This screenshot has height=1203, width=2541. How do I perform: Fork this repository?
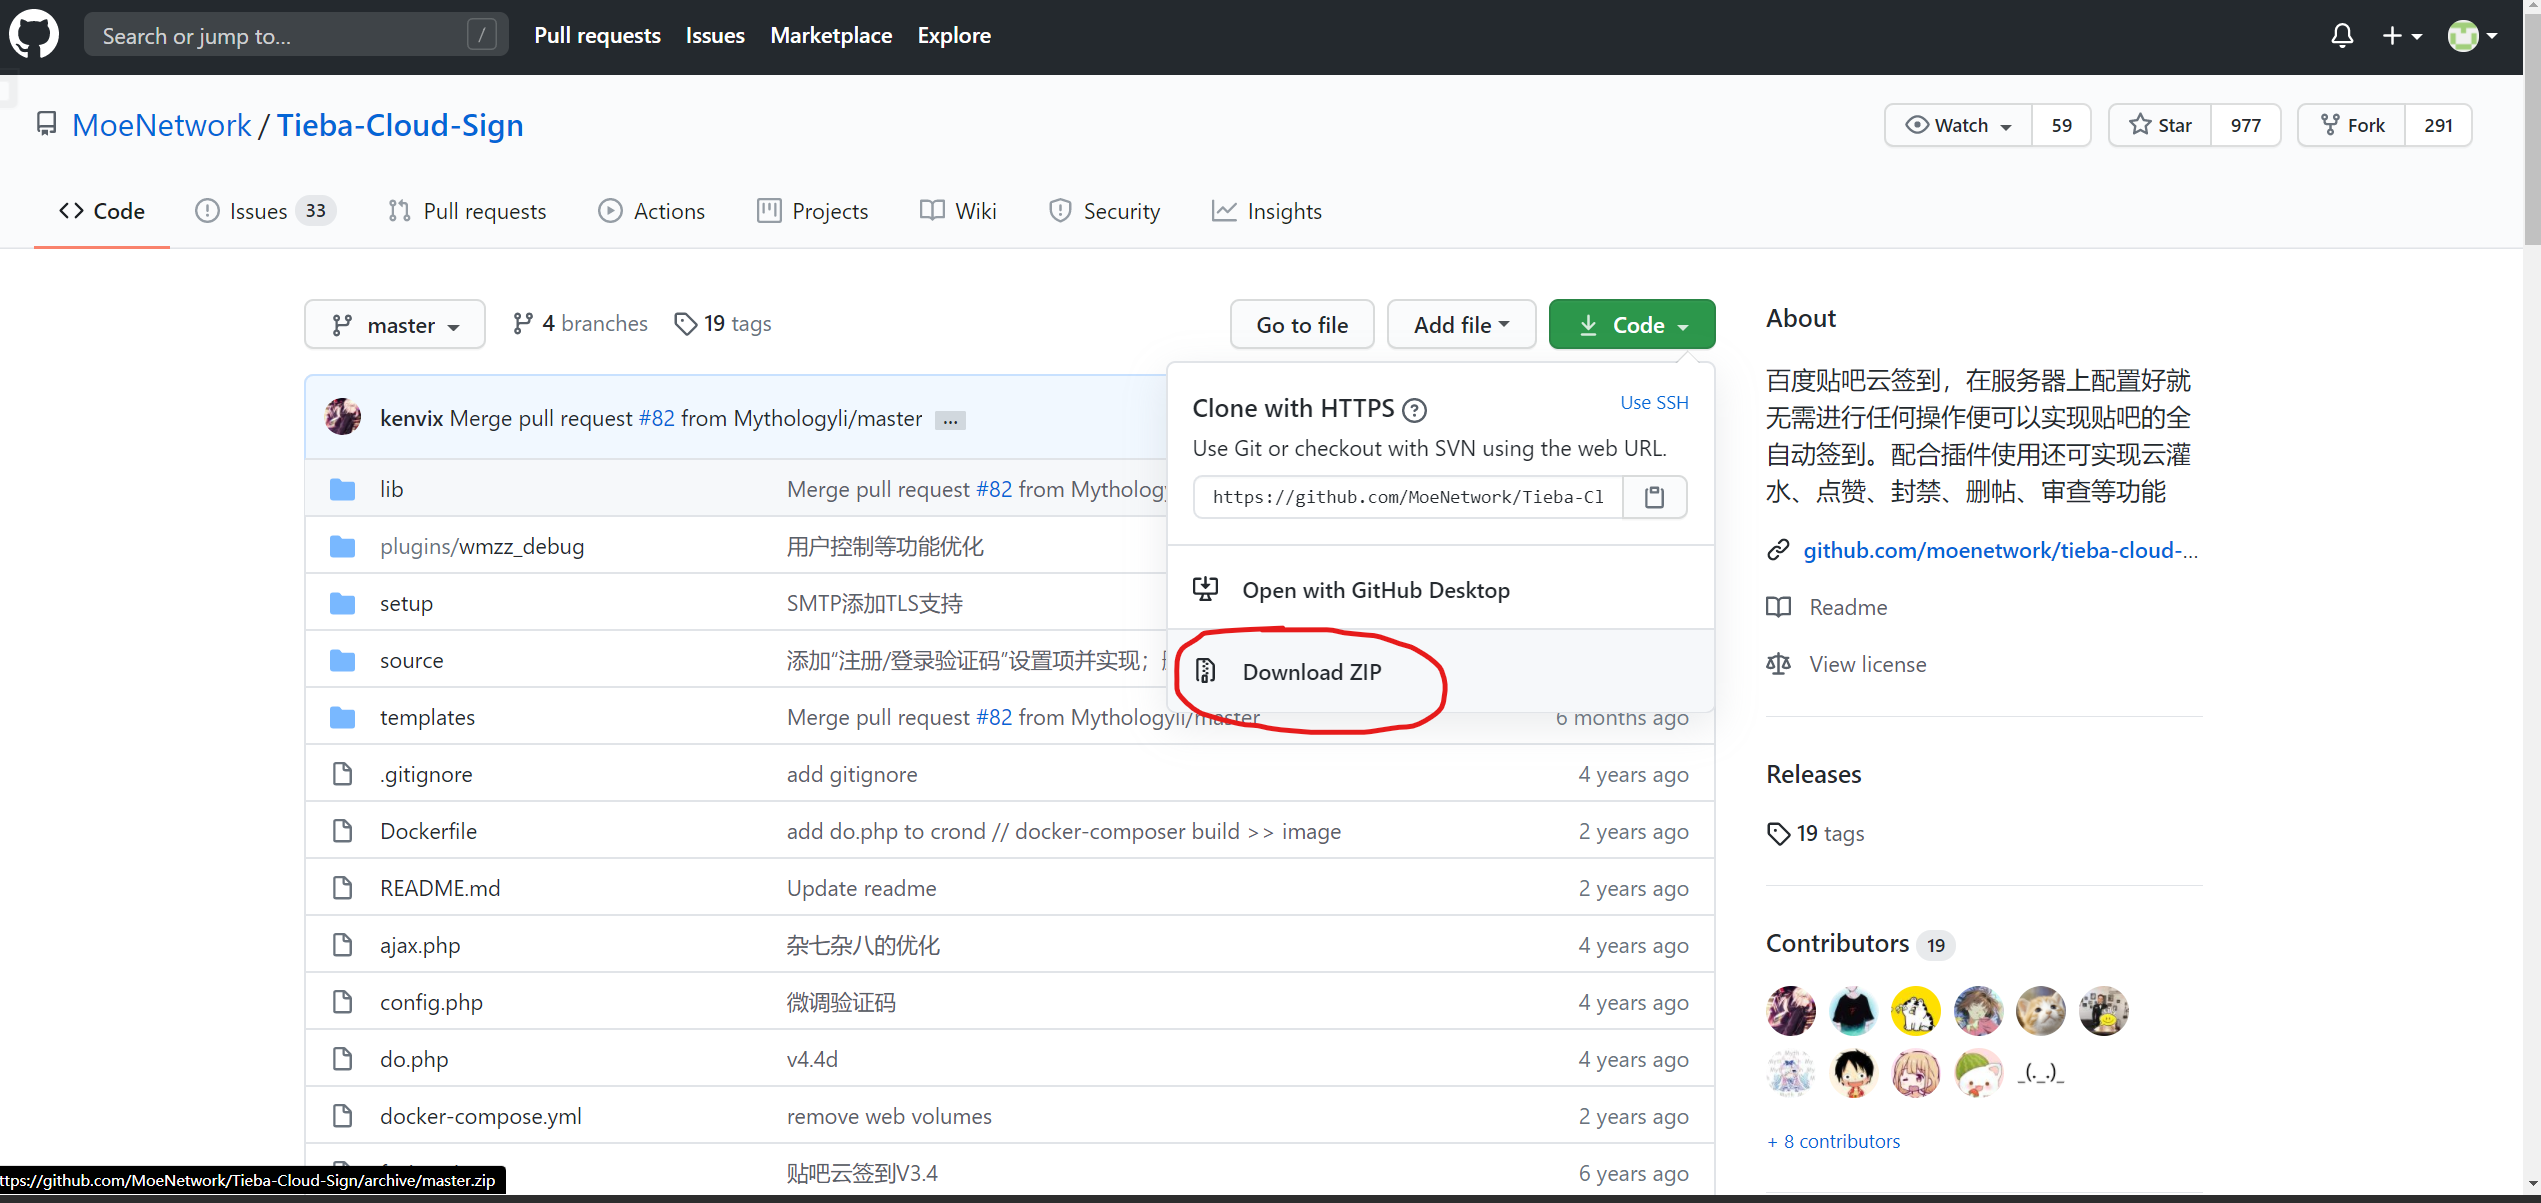tap(2352, 125)
